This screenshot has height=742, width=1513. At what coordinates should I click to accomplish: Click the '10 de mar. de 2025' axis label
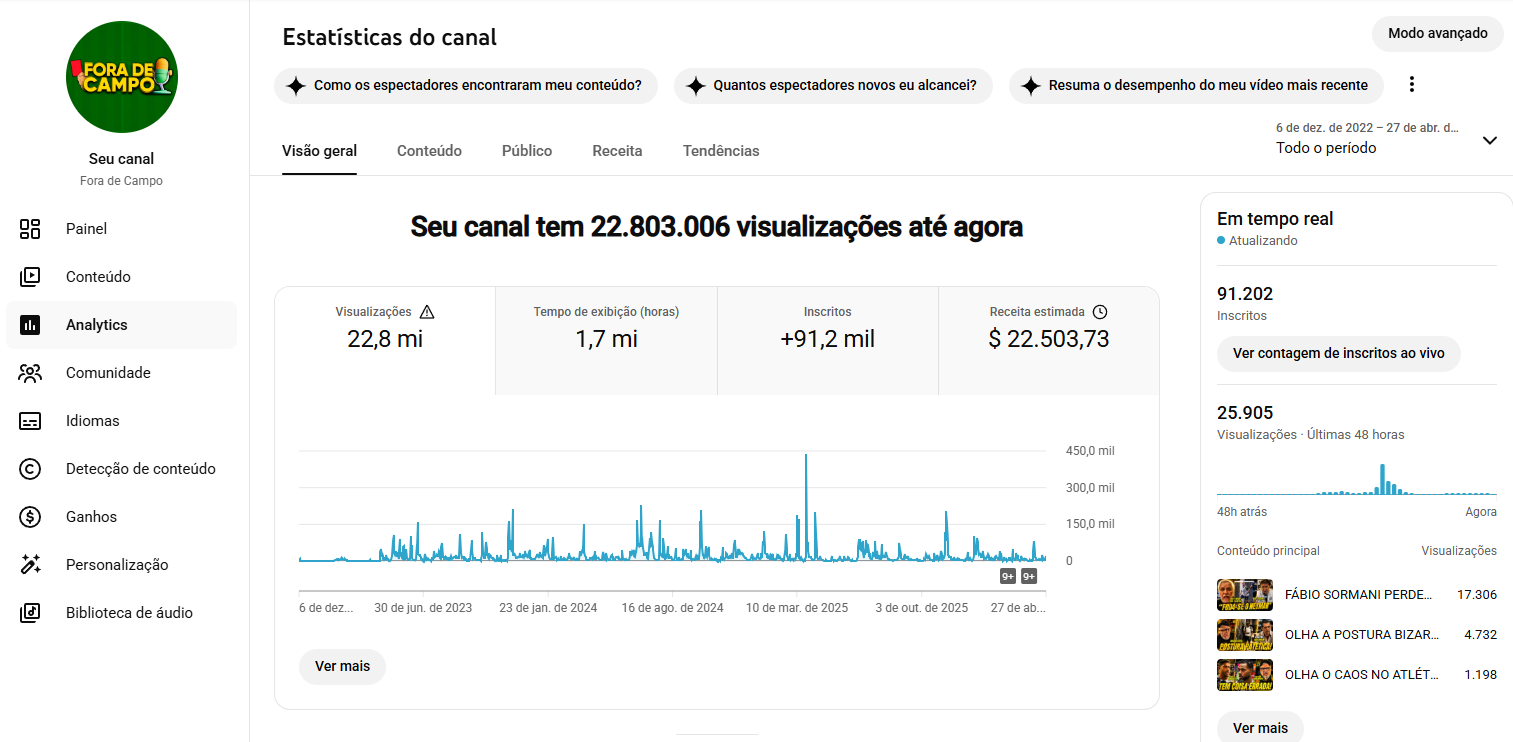(x=797, y=608)
